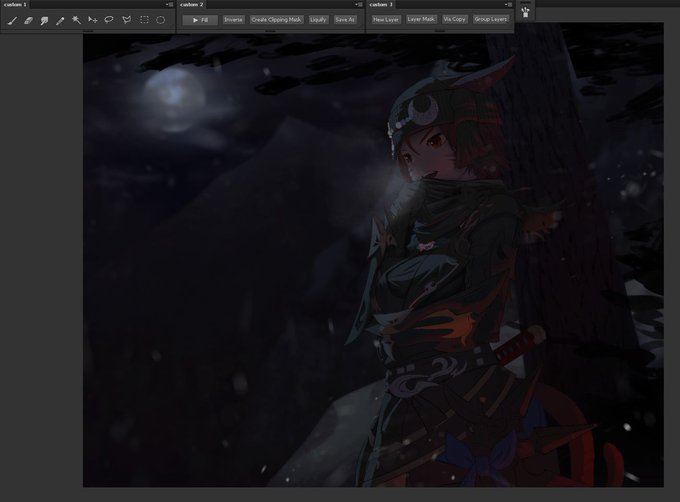This screenshot has height=502, width=680.
Task: Open Liquify from custom 2 panel
Action: click(318, 20)
